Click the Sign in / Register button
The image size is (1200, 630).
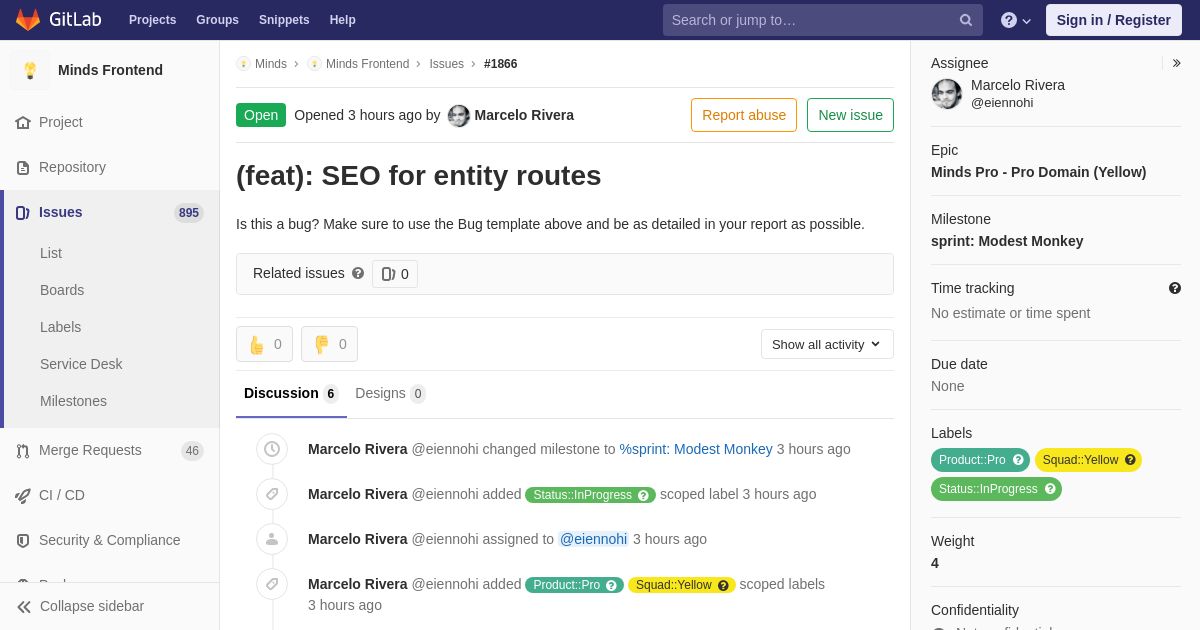pos(1113,20)
